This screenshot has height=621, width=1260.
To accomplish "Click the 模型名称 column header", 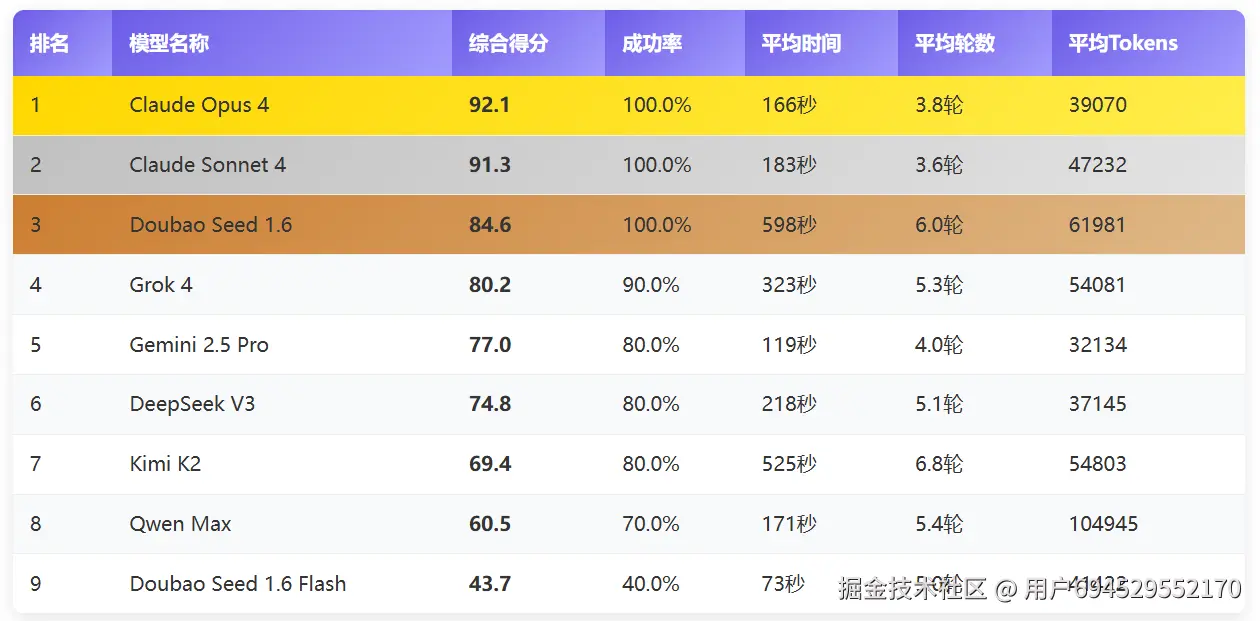I will point(169,44).
